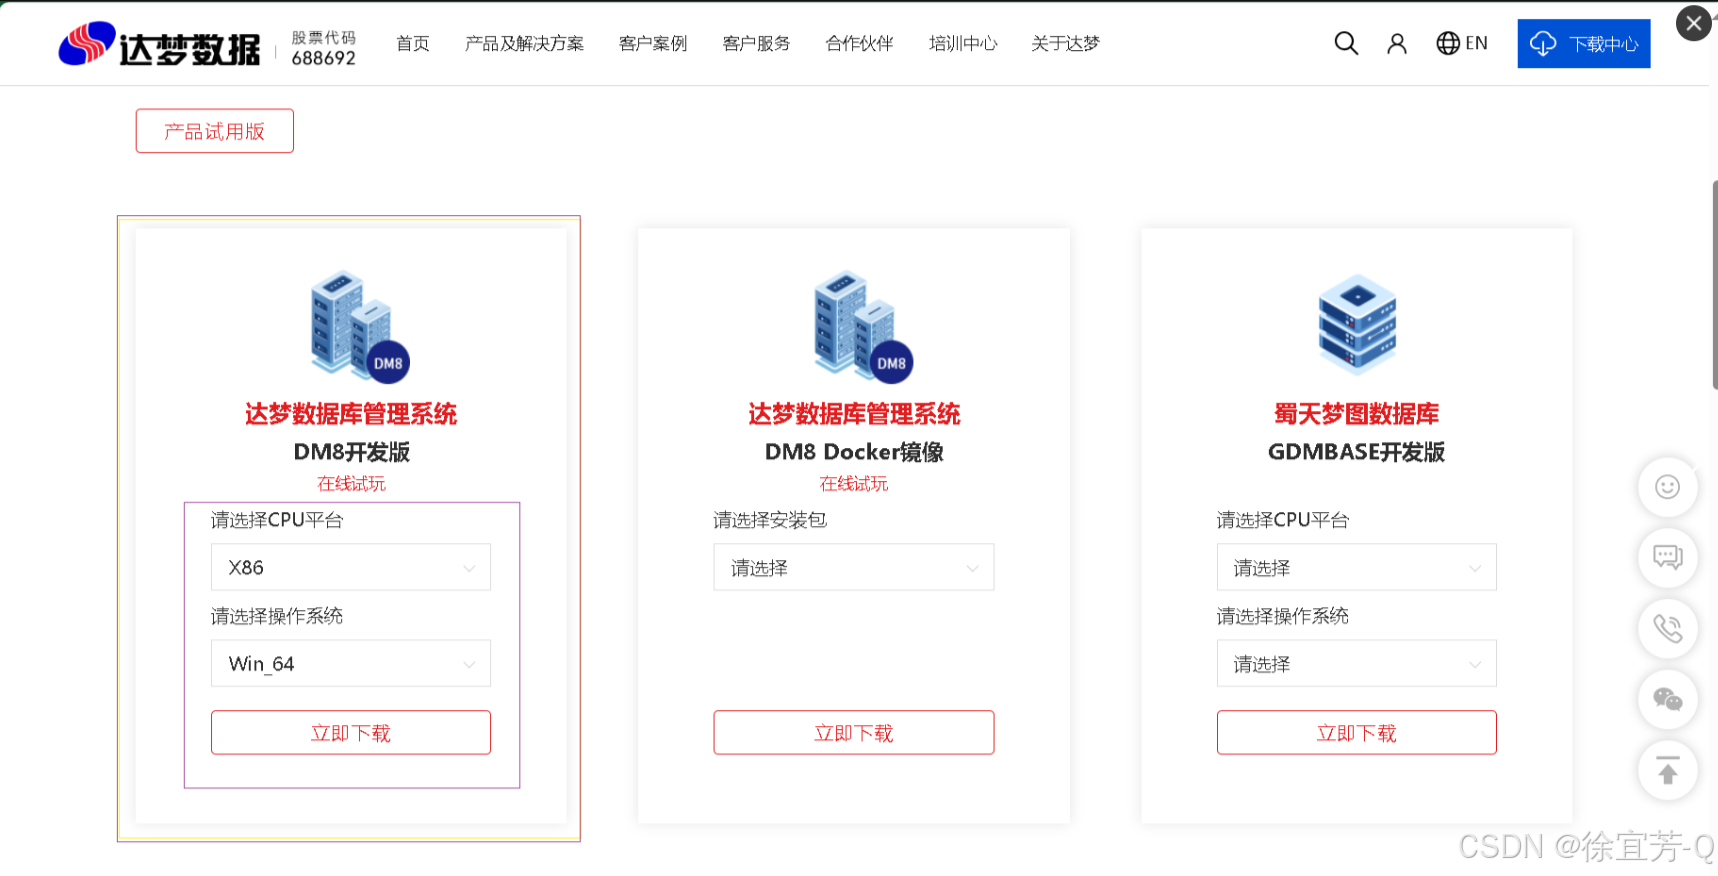Select the 产品试用版 tab button
1718x876 pixels.
coord(215,131)
